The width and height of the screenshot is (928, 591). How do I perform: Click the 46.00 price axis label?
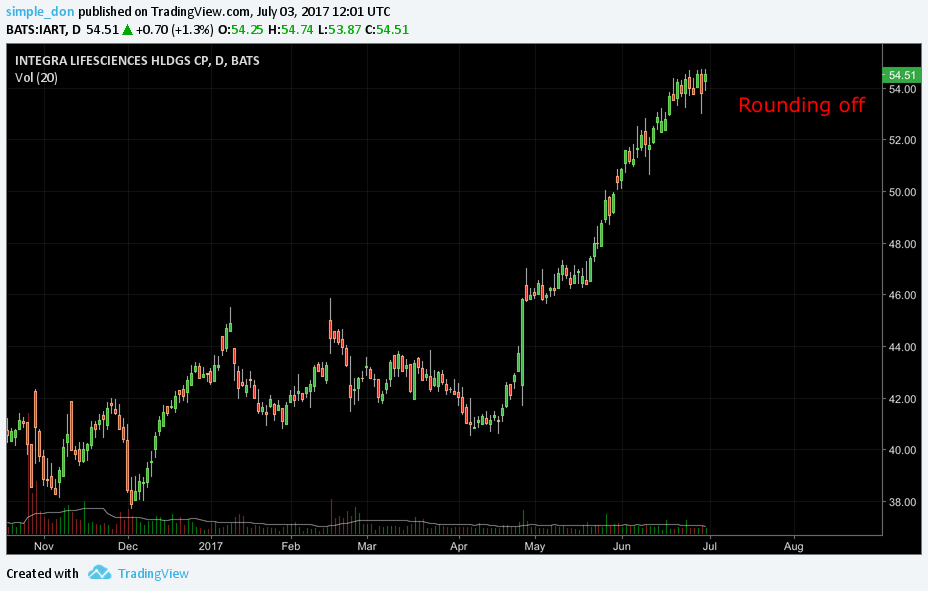[x=902, y=295]
